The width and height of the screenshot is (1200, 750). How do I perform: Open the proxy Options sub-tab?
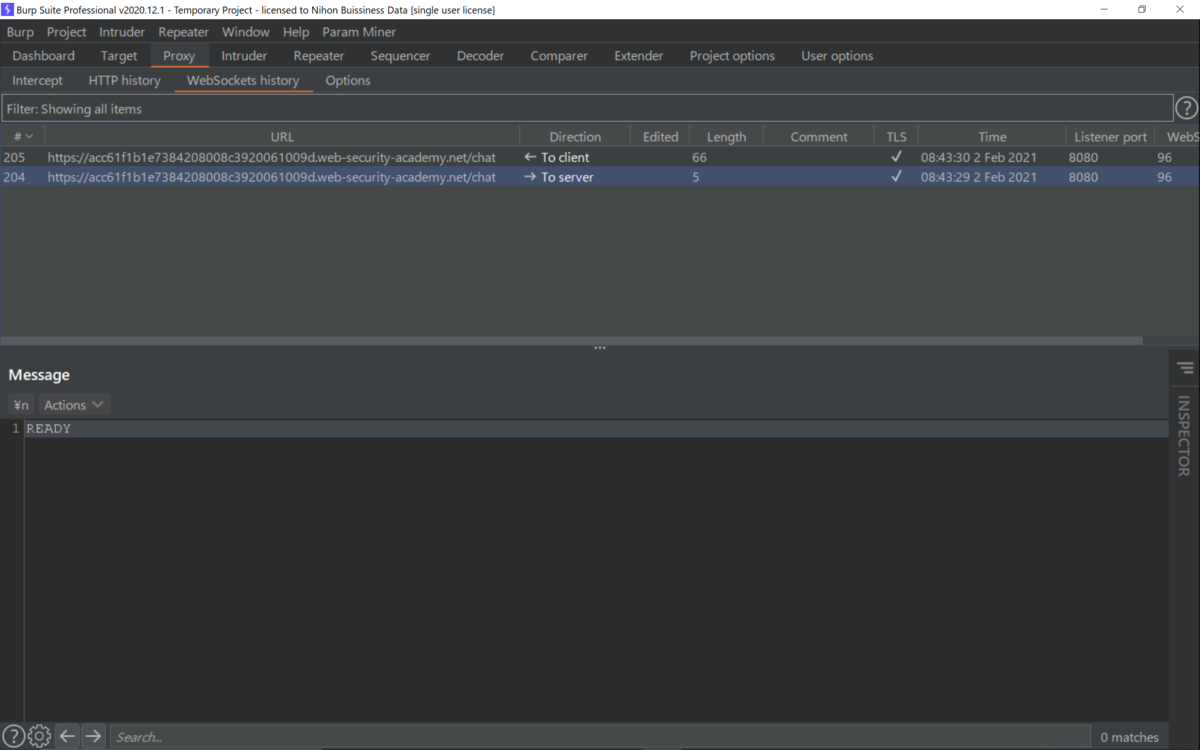[348, 80]
